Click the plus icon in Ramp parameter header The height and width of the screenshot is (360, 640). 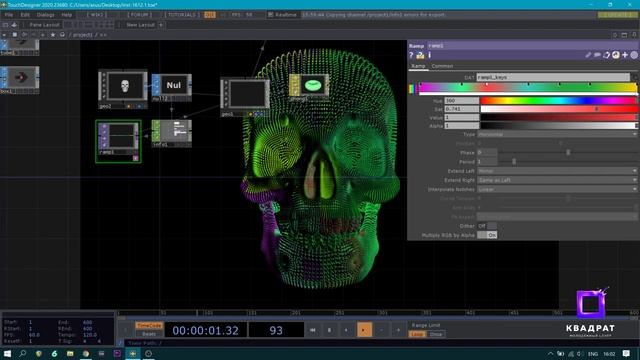tap(625, 55)
